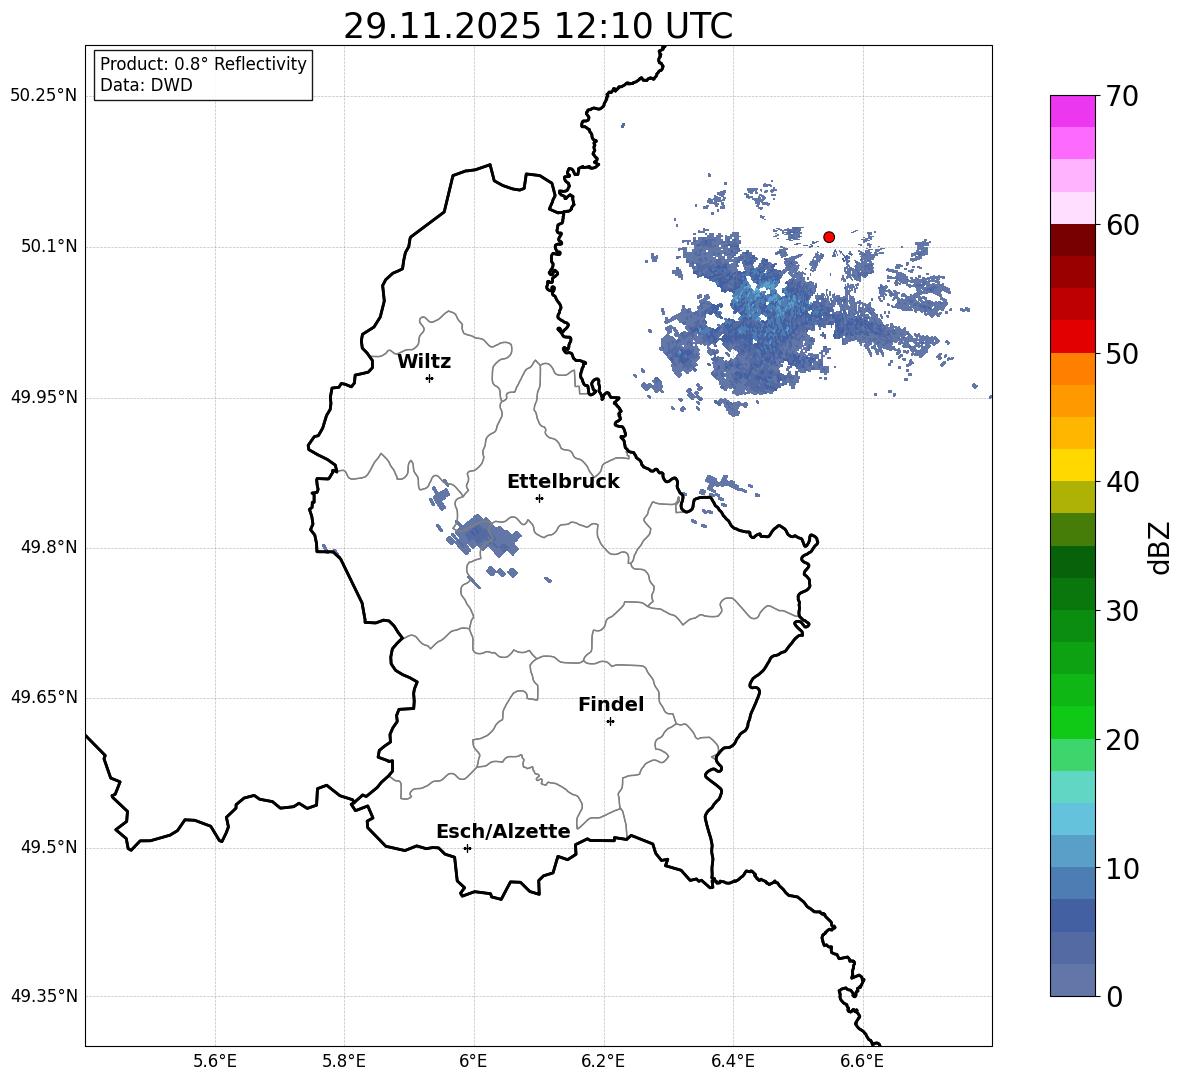
Task: Click the latitude label 50.25°N
Action: point(44,96)
